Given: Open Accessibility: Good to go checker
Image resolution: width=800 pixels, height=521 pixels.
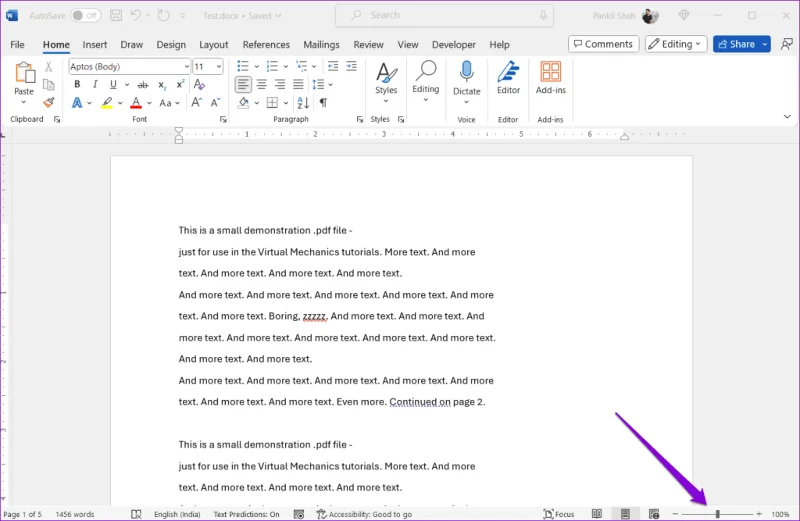Looking at the screenshot, I should (364, 514).
